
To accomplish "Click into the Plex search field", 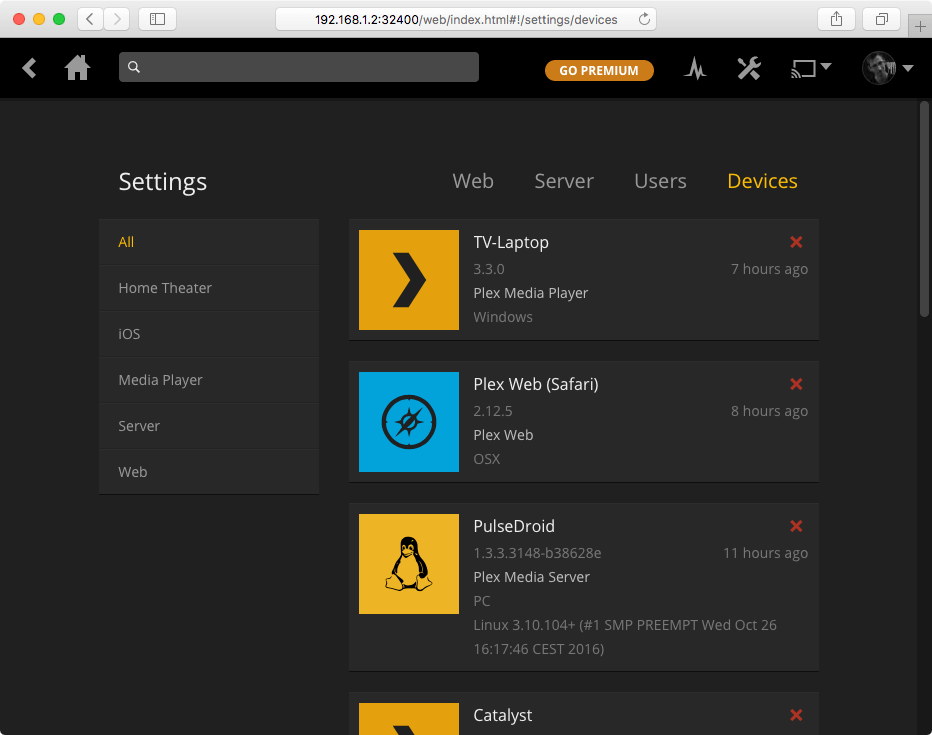I will [299, 67].
